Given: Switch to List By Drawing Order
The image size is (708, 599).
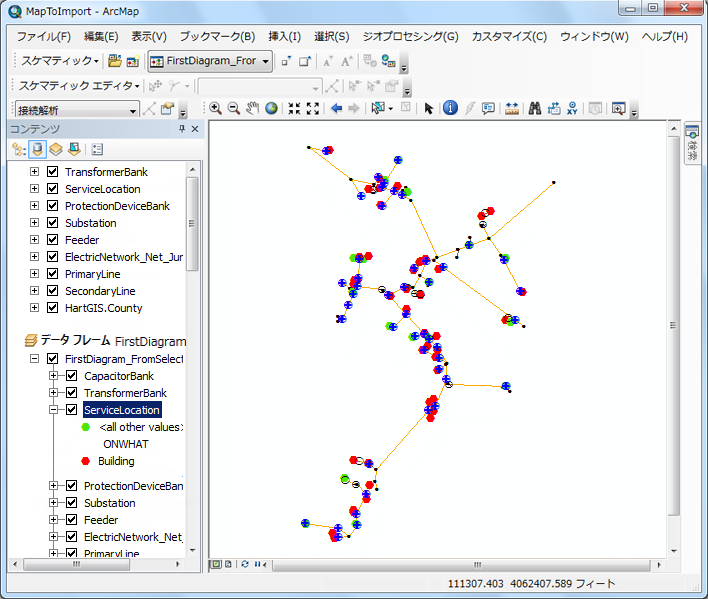Looking at the screenshot, I should 19,149.
